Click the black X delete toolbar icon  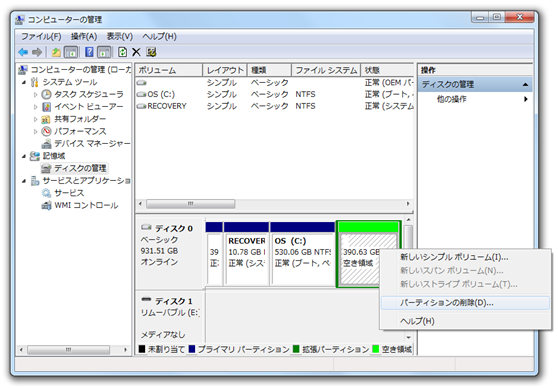pos(136,52)
